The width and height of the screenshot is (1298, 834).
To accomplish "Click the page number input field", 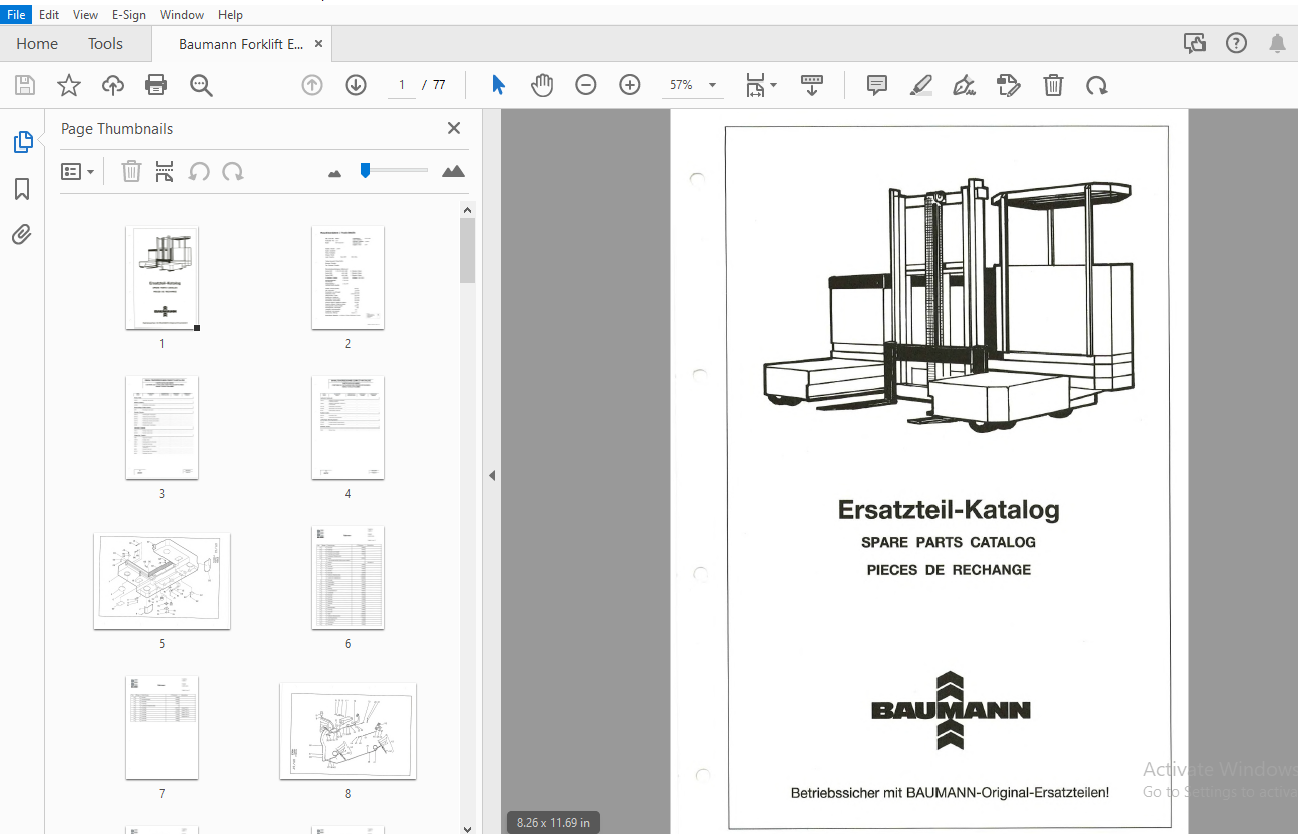I will tap(401, 85).
